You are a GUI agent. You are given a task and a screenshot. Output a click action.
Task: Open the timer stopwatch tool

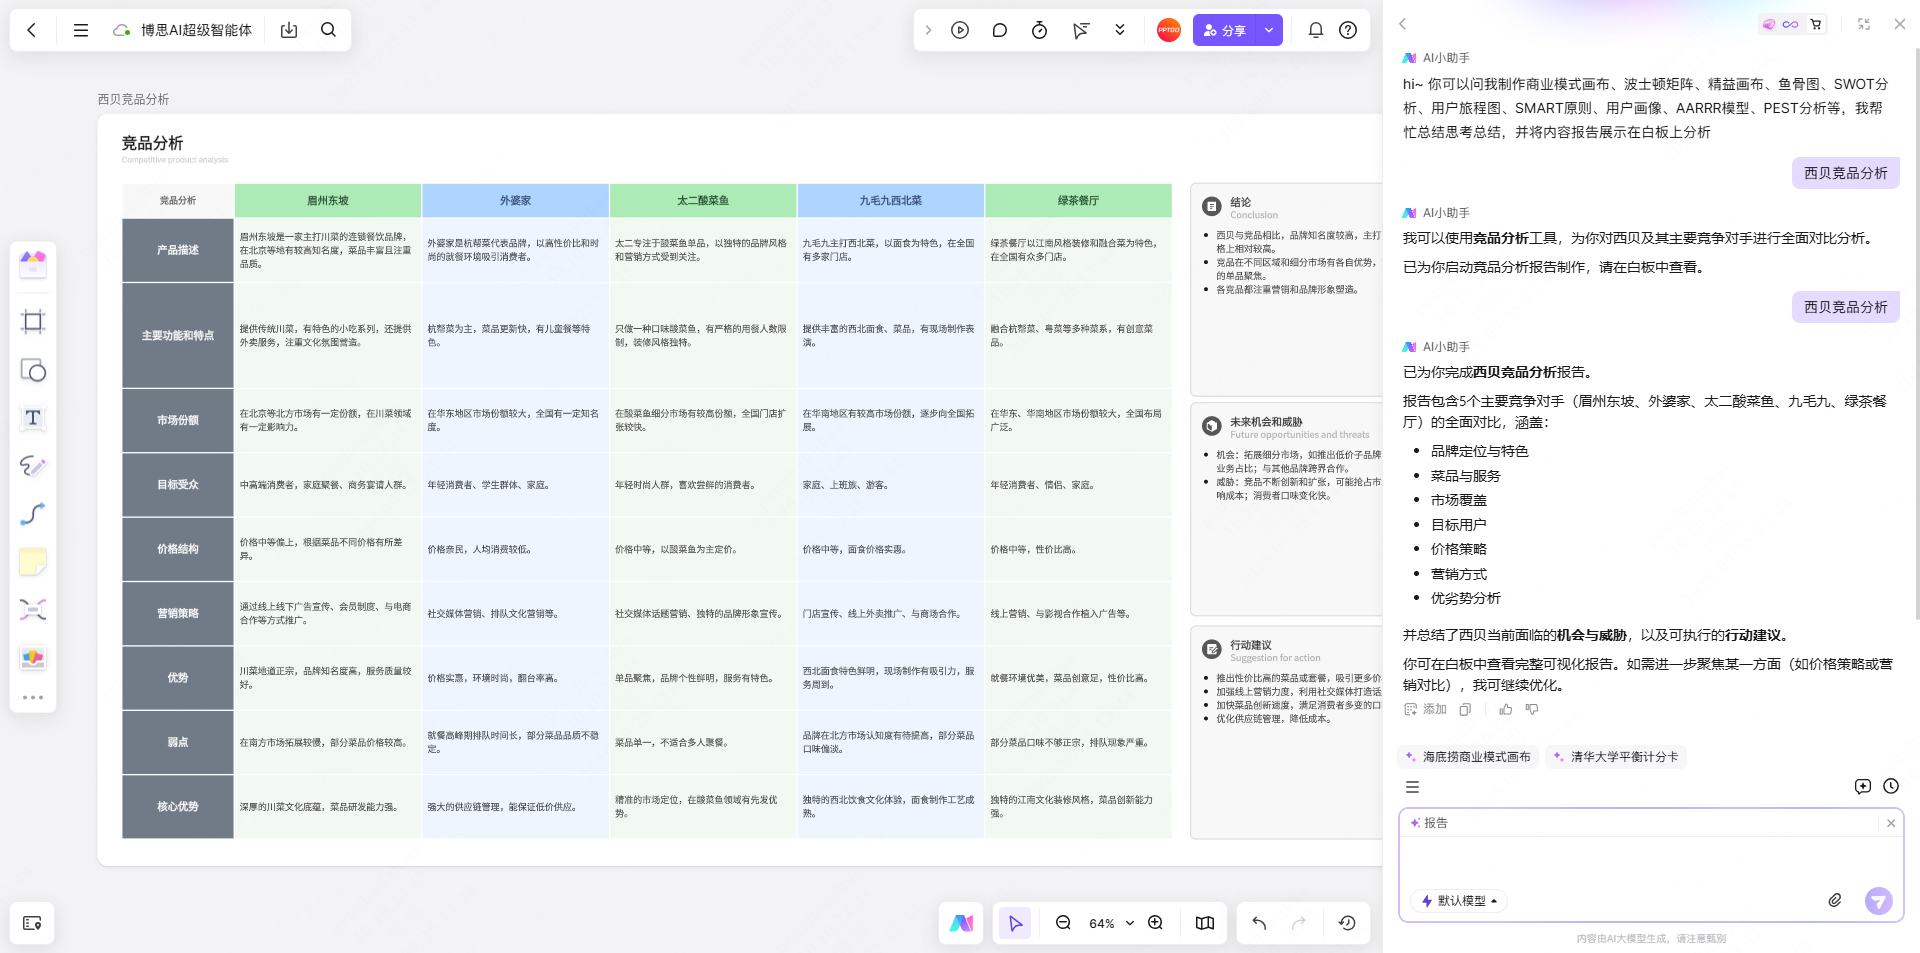(x=1039, y=30)
